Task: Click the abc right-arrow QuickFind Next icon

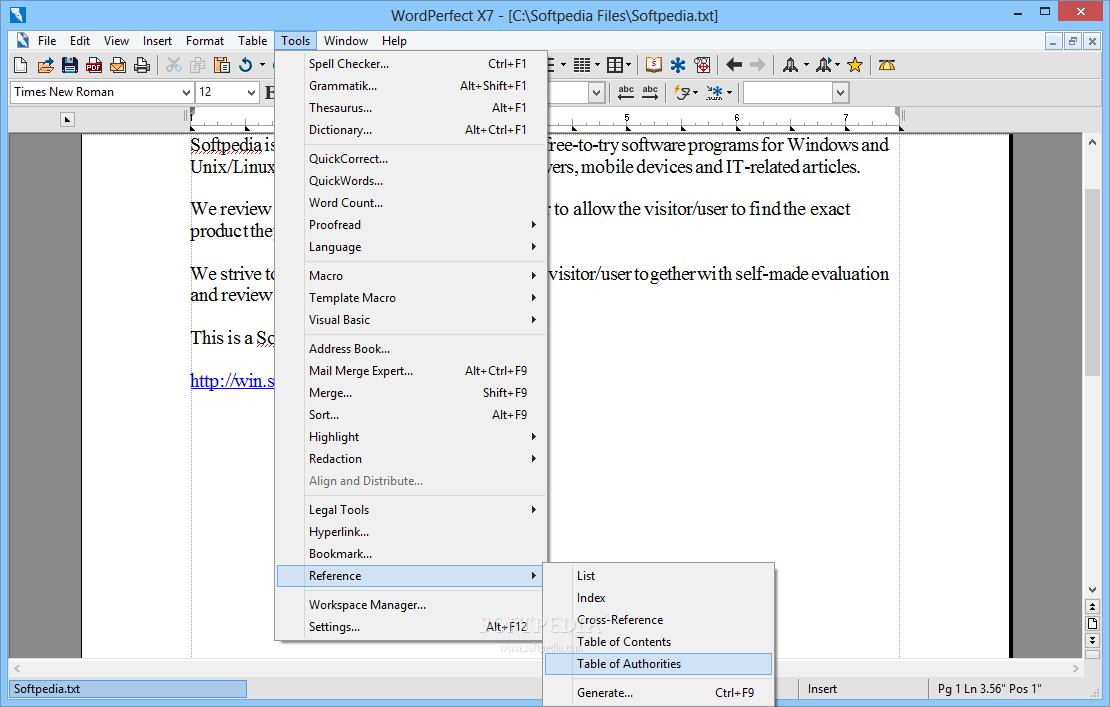Action: 650,93
